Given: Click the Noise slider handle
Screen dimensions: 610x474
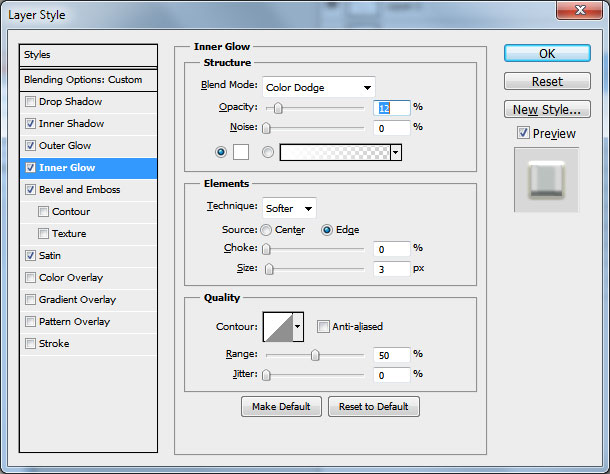Looking at the screenshot, I should coord(266,128).
